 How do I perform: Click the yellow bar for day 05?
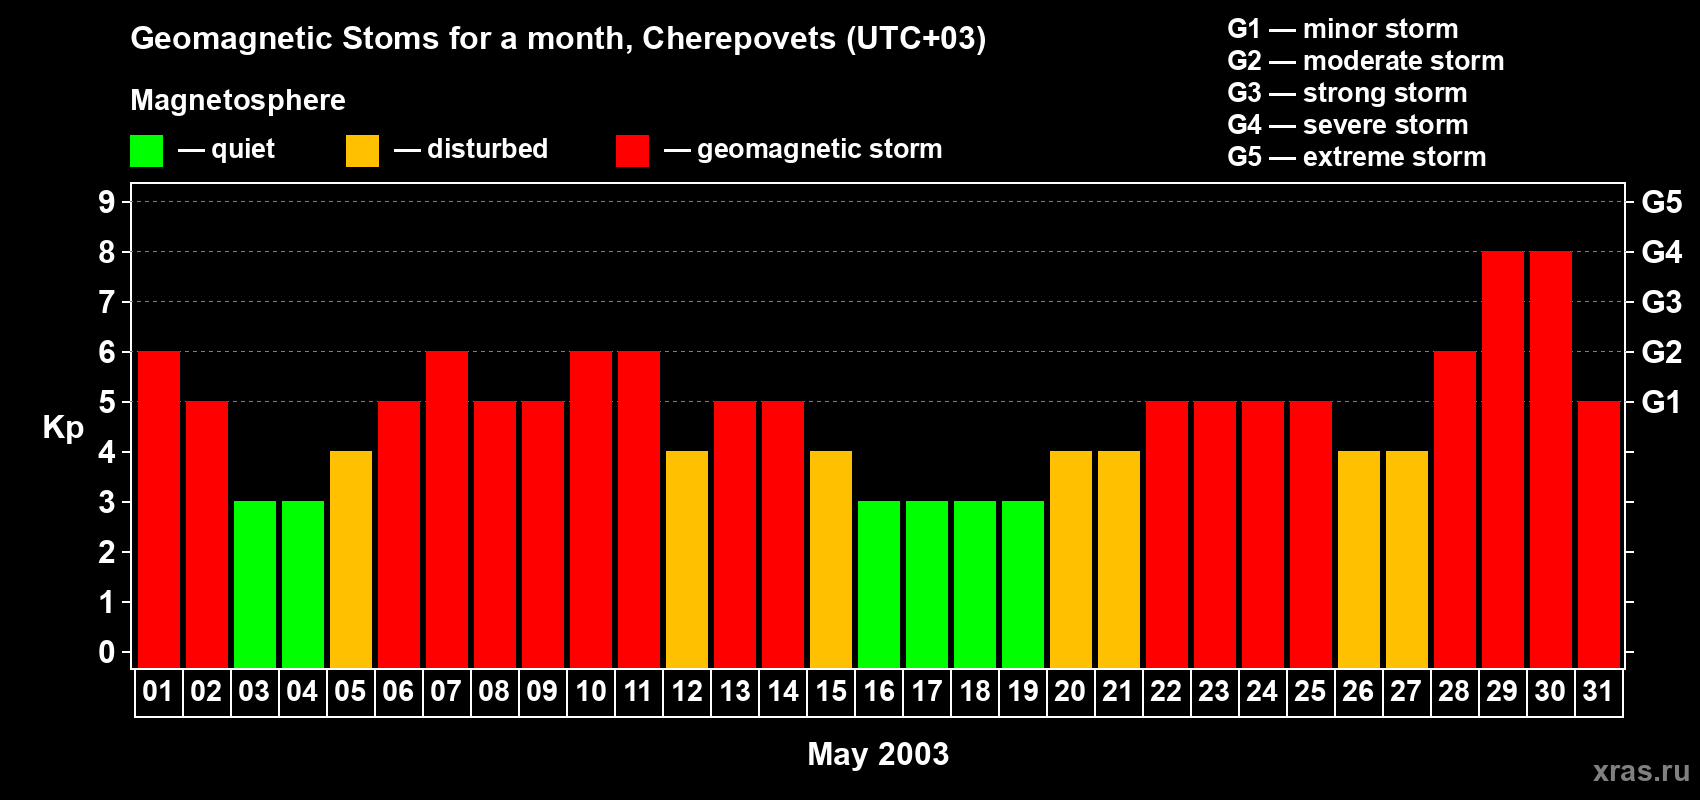click(351, 559)
